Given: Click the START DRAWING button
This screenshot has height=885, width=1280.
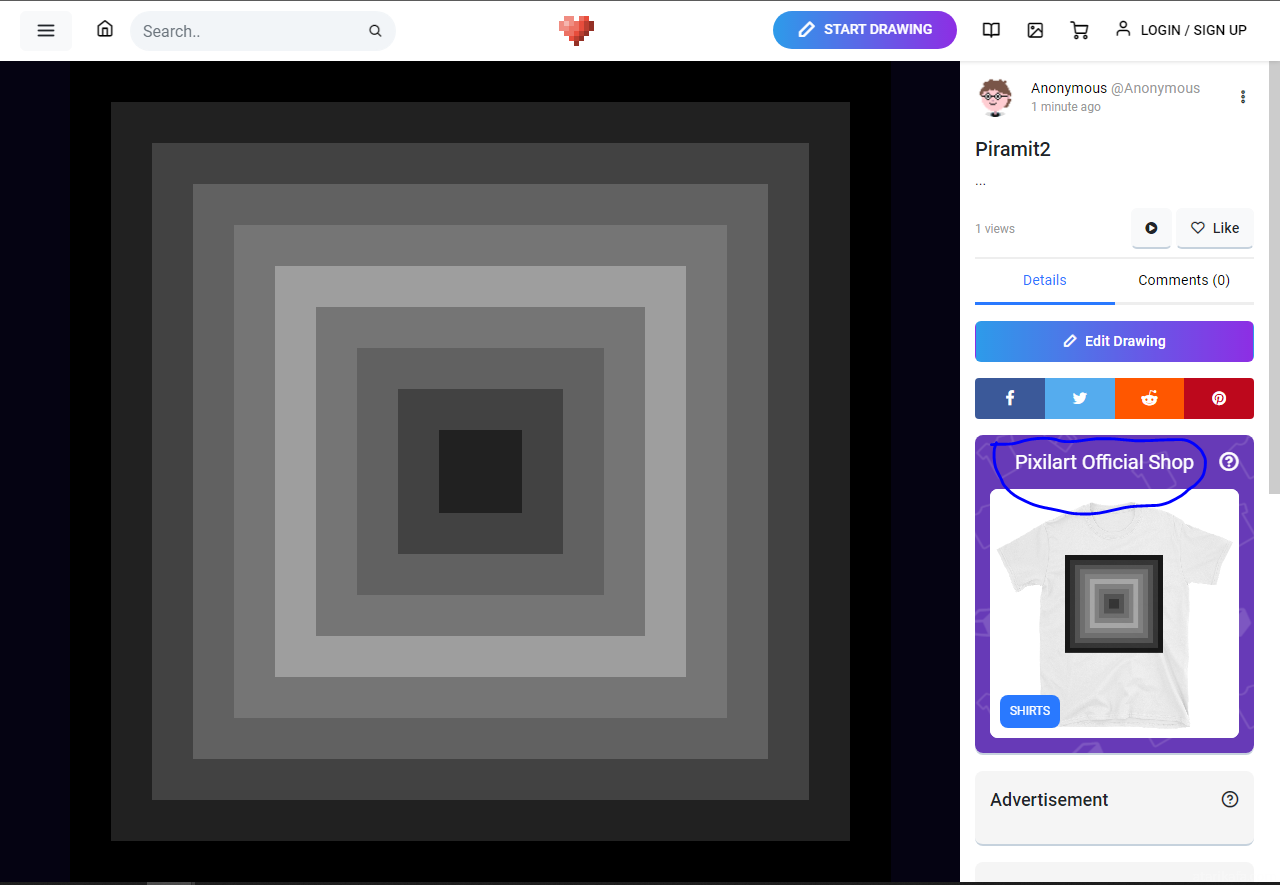Looking at the screenshot, I should point(865,30).
